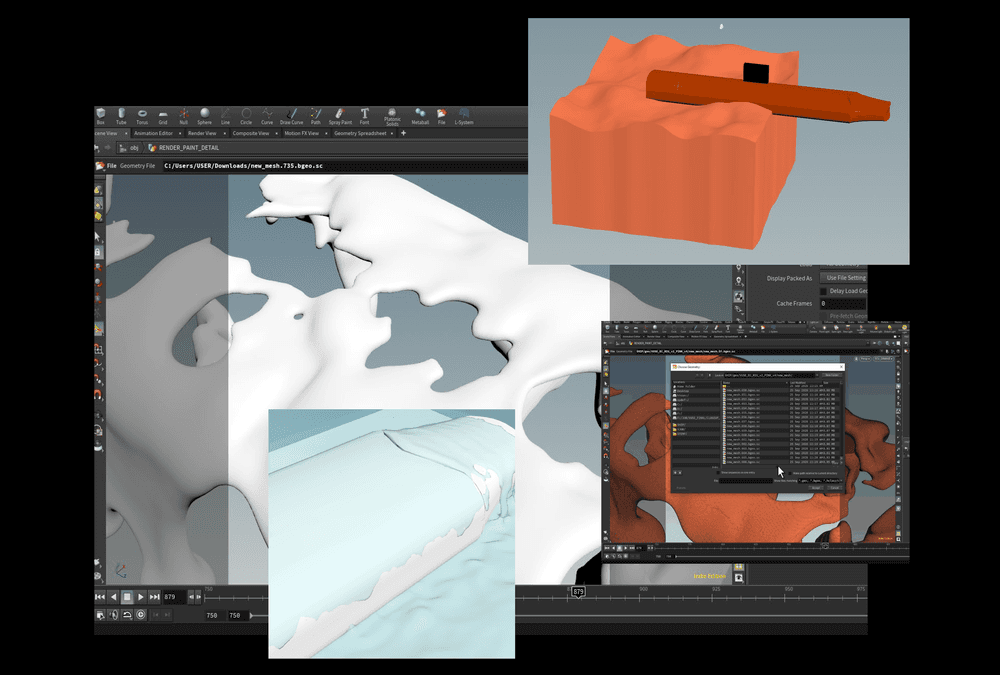Image resolution: width=1000 pixels, height=675 pixels.
Task: Open the Use File Setting dropdown
Action: click(845, 278)
